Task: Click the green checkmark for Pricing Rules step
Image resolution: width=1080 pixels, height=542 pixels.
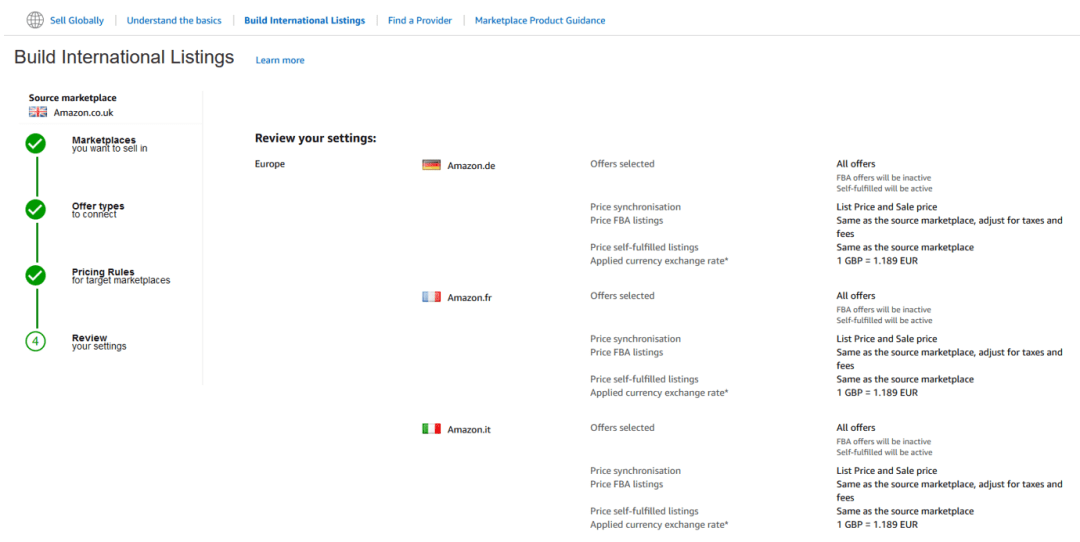Action: point(36,275)
